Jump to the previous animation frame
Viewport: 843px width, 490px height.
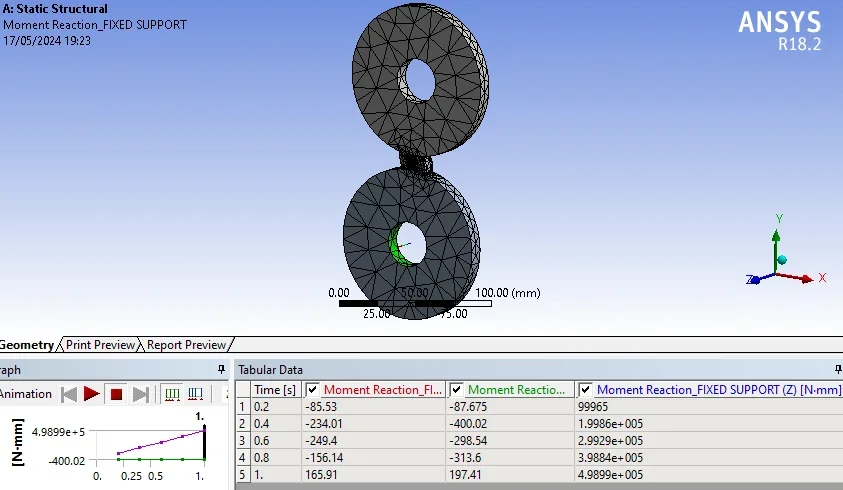(x=69, y=394)
